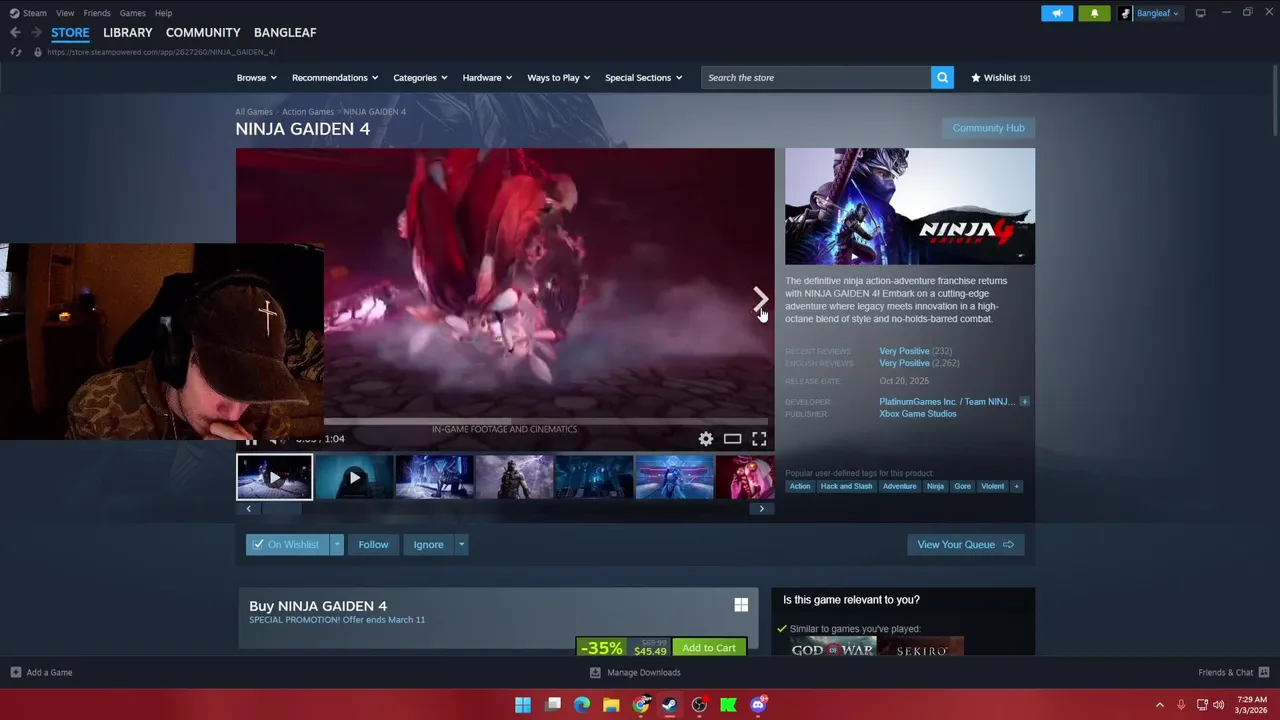Open Windows Start menu

tap(523, 705)
